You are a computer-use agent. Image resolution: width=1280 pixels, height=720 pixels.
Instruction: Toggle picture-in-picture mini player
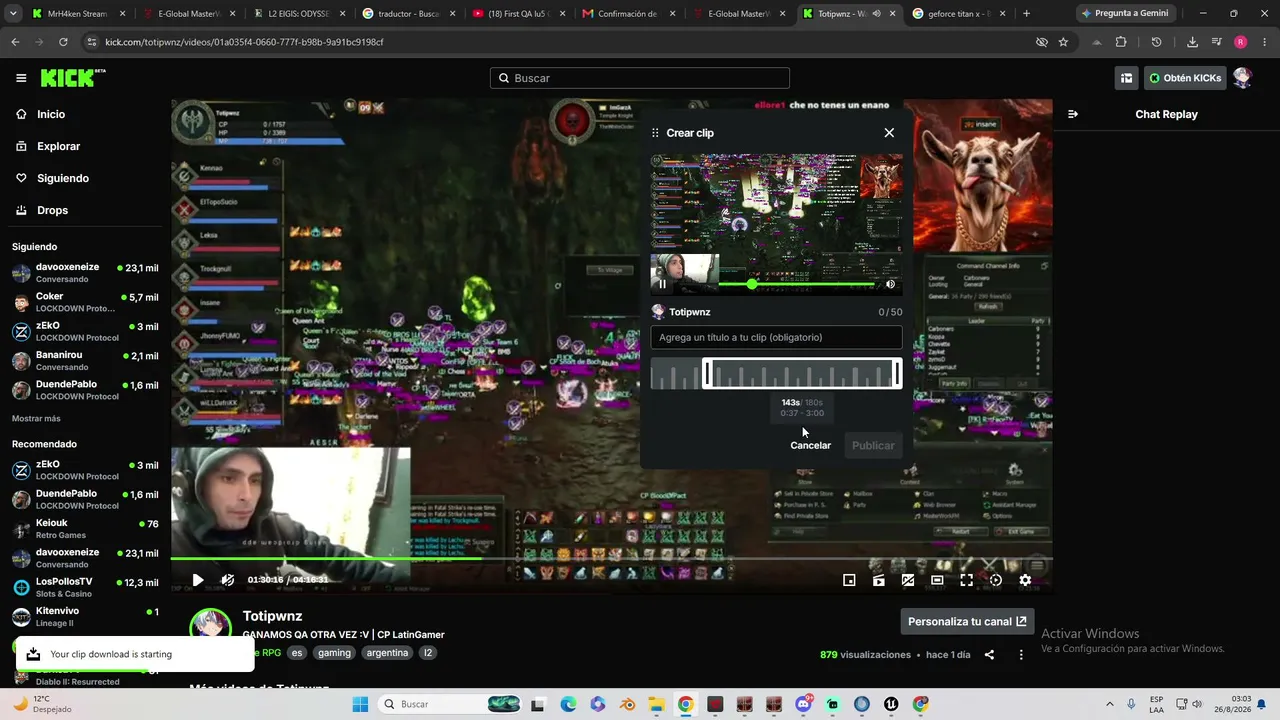pyautogui.click(x=849, y=580)
